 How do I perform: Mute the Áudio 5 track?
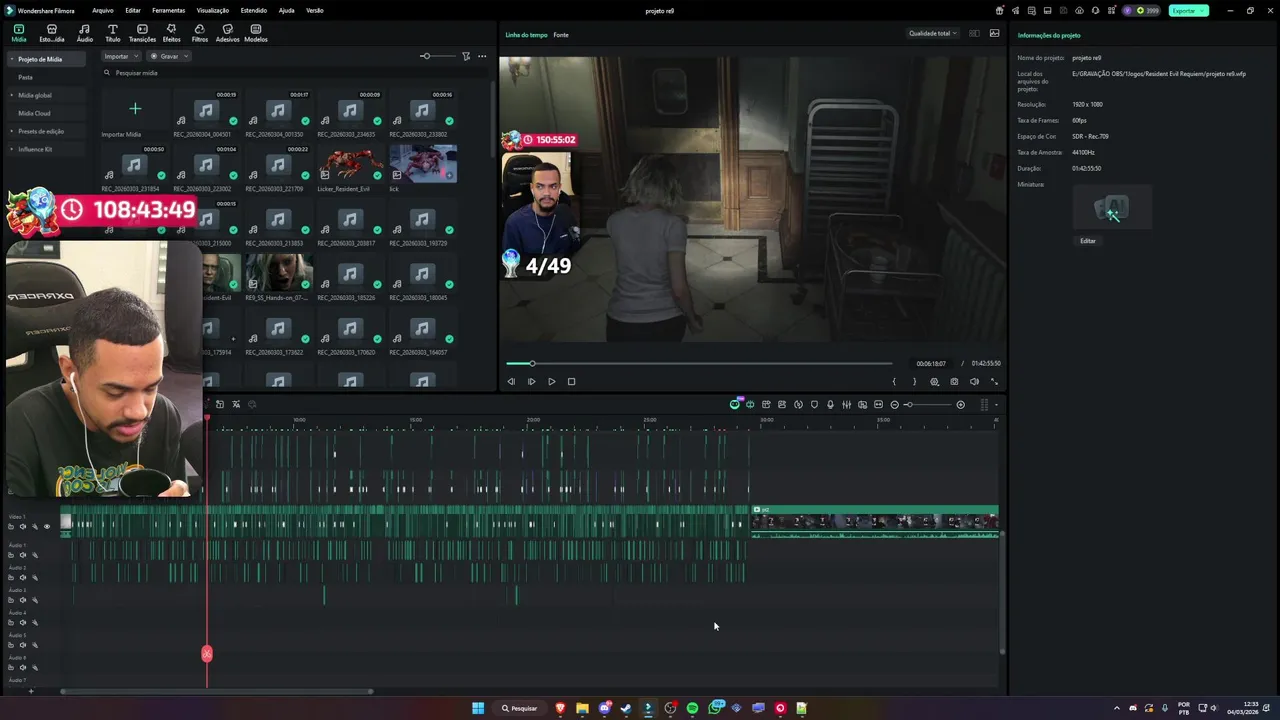pos(23,645)
